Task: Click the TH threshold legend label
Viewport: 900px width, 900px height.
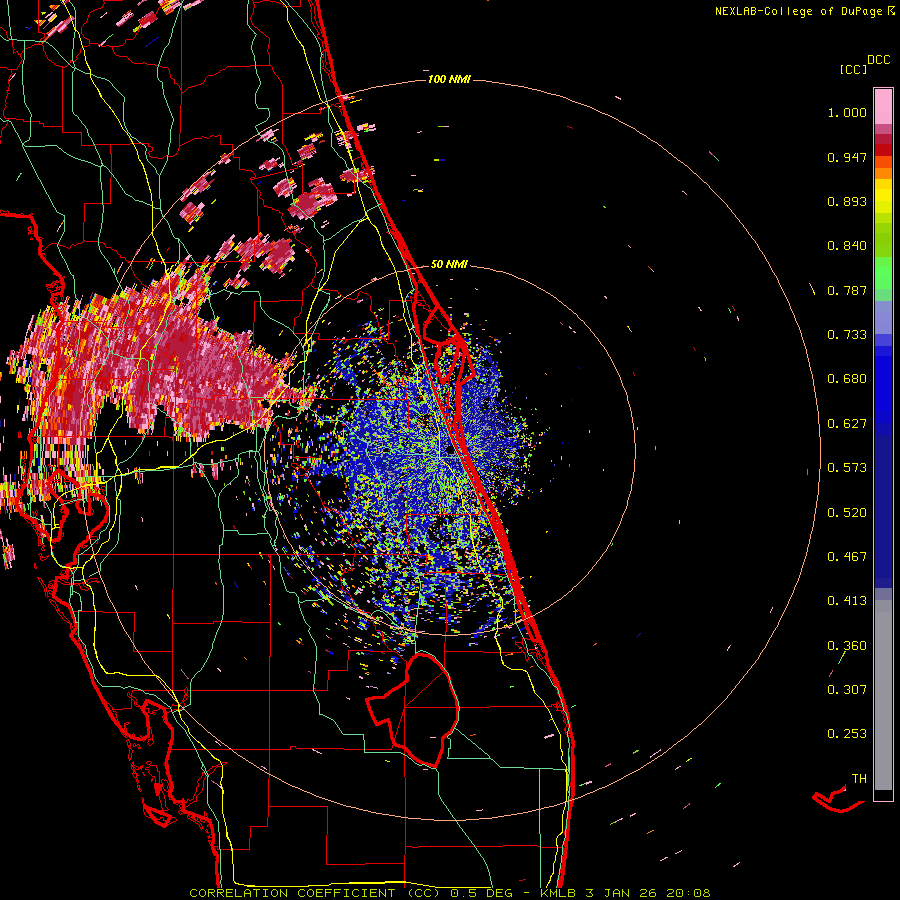Action: [x=859, y=779]
